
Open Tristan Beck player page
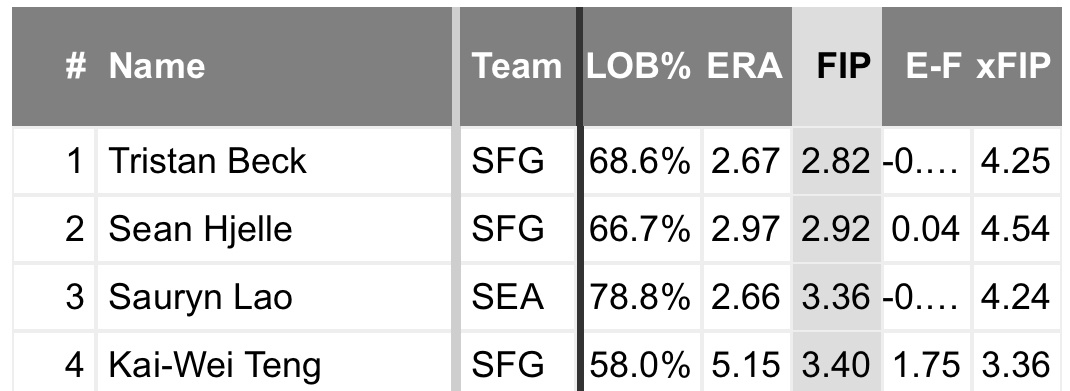[207, 162]
